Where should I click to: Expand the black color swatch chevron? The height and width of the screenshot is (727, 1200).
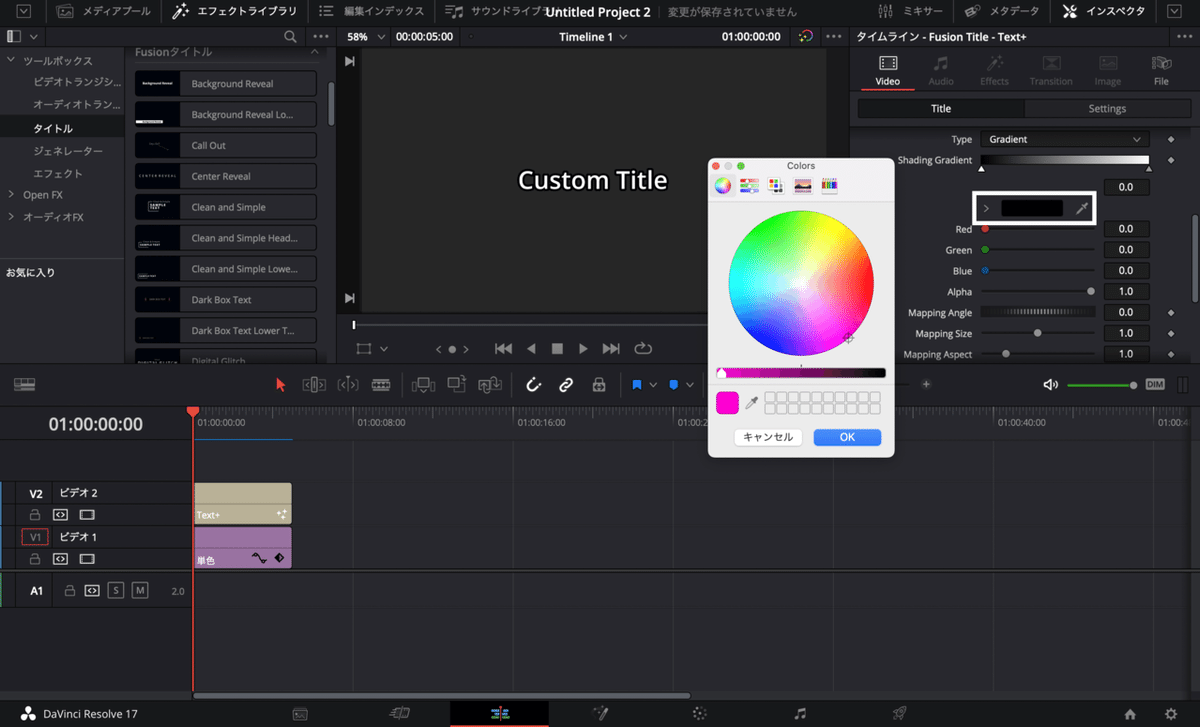coord(986,209)
